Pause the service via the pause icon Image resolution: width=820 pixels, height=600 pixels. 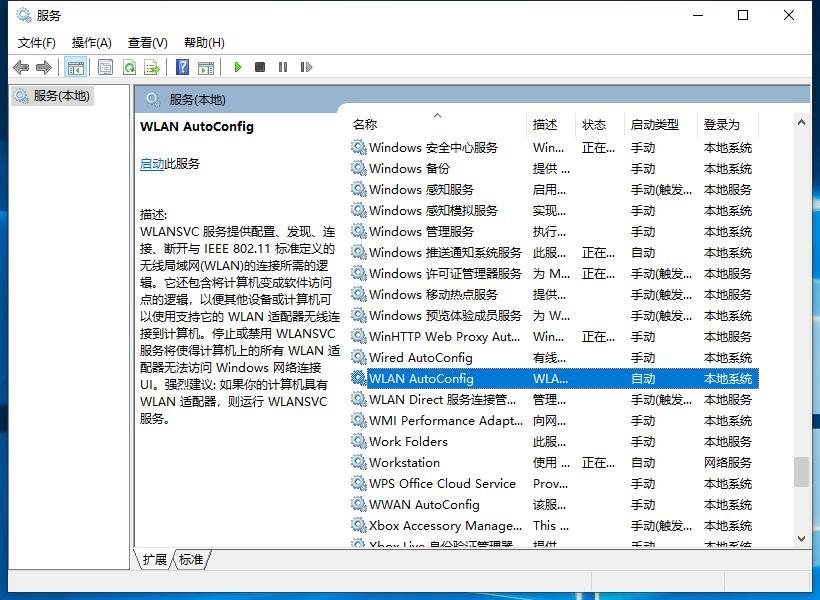pyautogui.click(x=283, y=67)
